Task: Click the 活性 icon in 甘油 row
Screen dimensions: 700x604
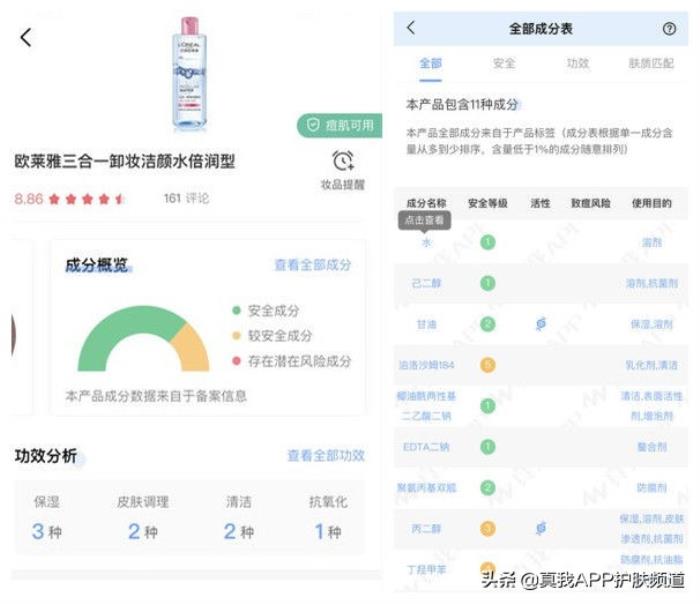Action: [541, 324]
